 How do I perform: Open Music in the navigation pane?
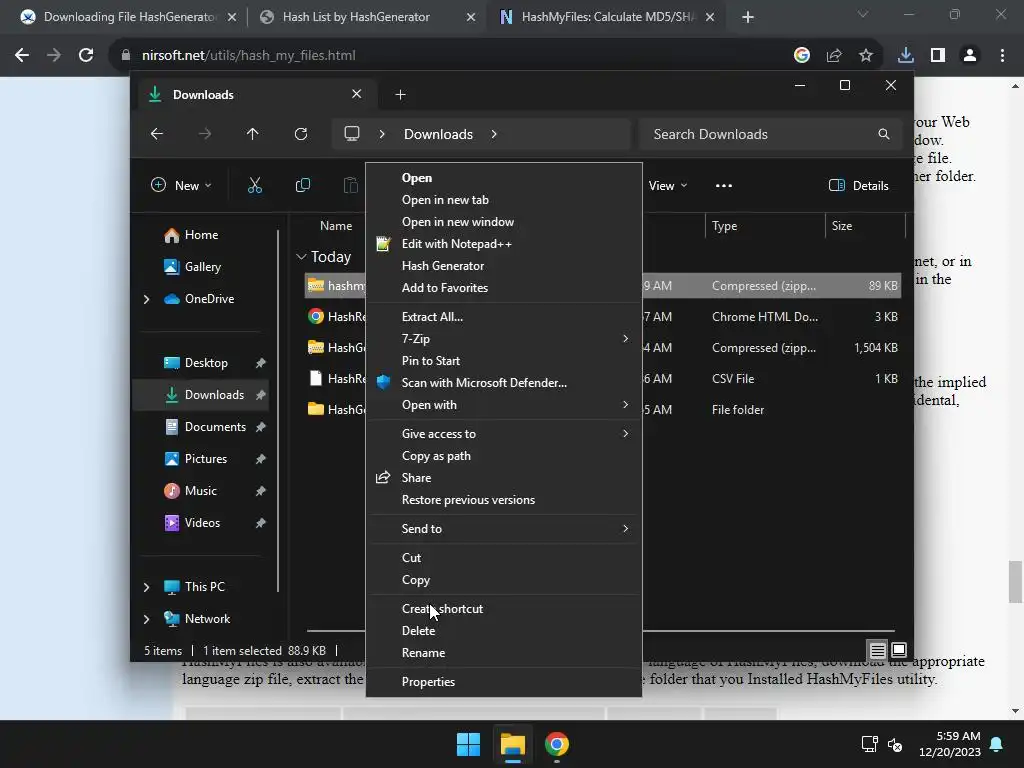pyautogui.click(x=200, y=490)
